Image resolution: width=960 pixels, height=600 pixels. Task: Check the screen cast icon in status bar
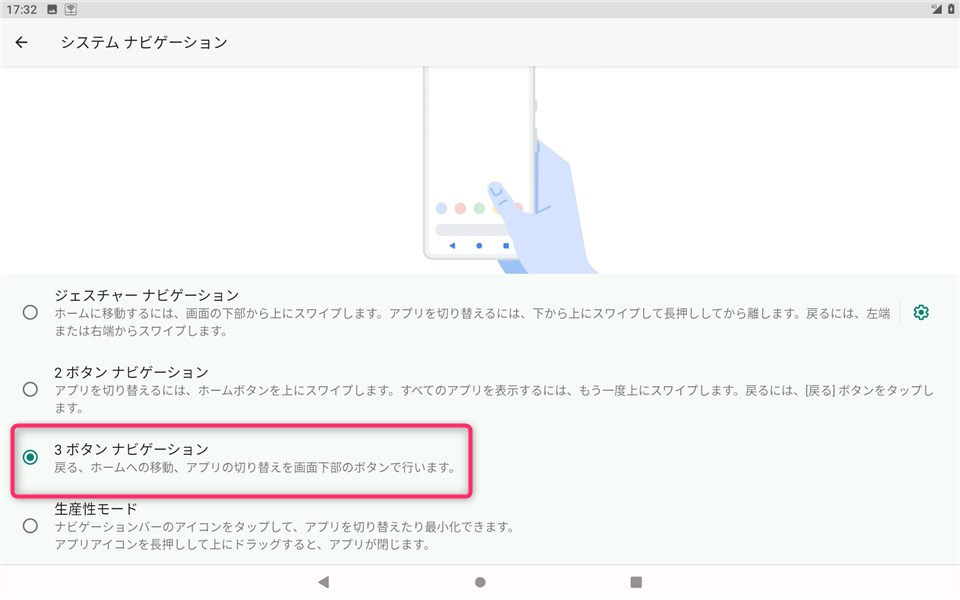coord(71,9)
